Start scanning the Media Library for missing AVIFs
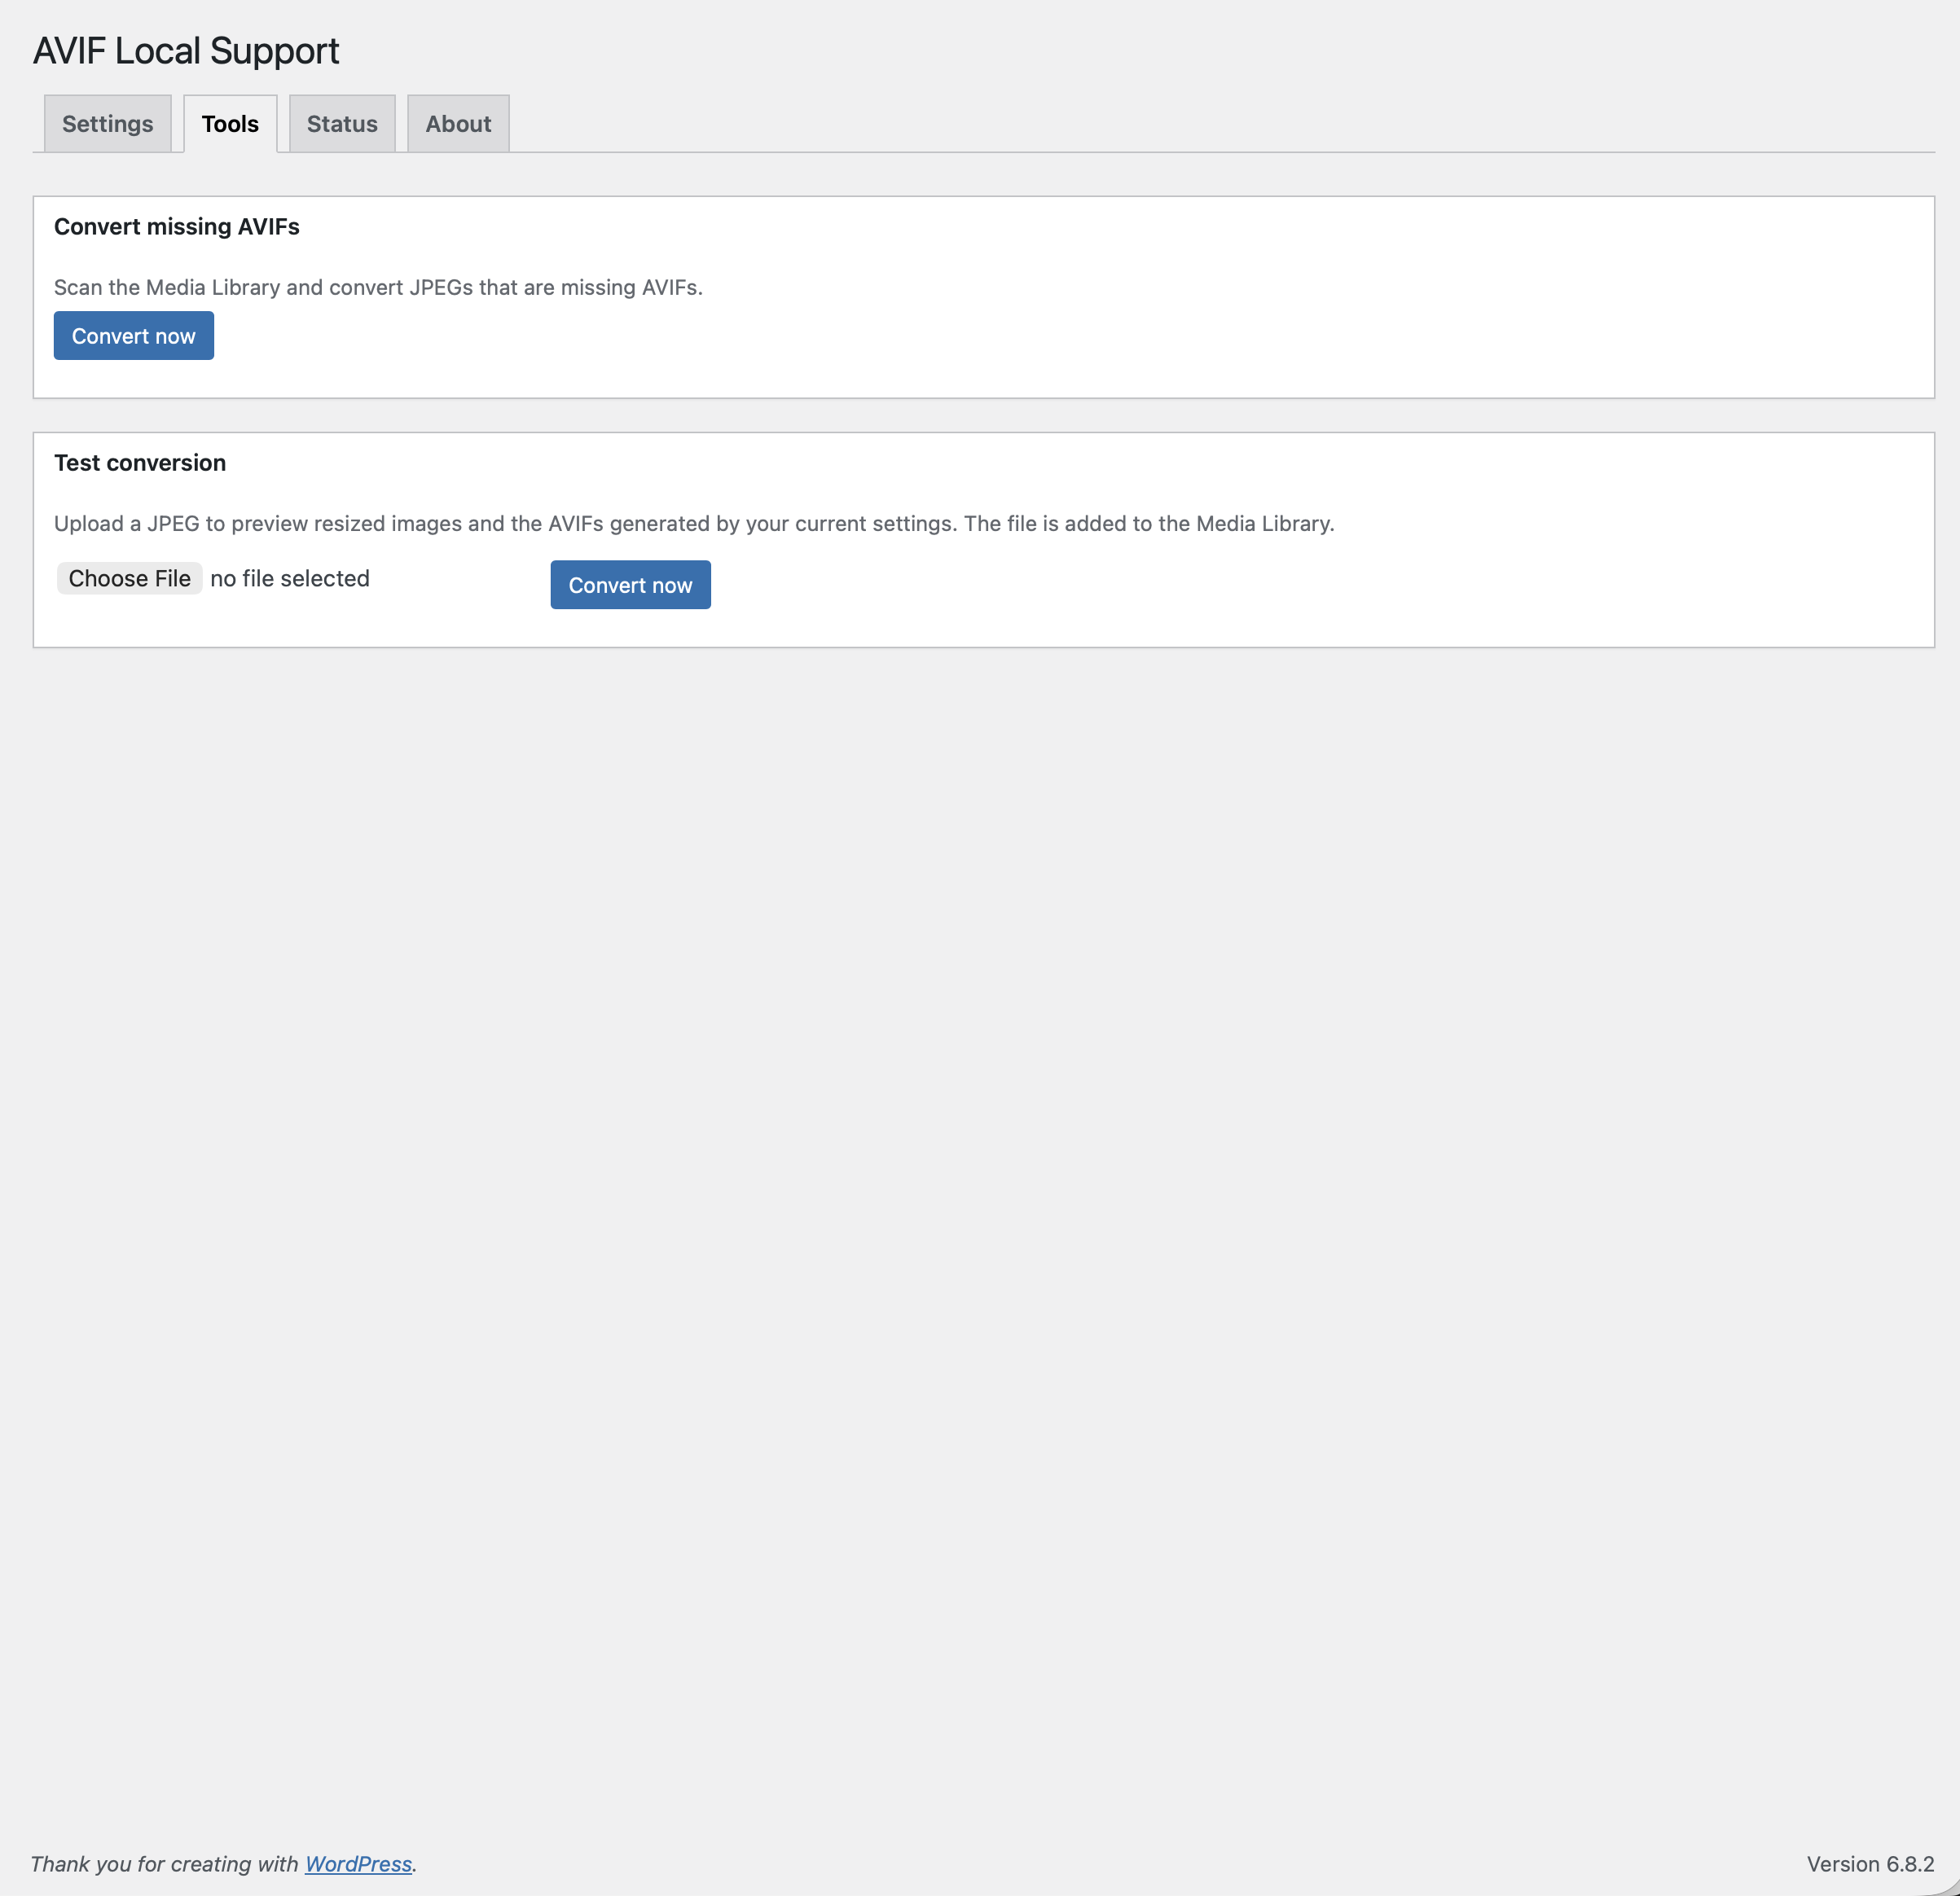The image size is (1960, 1896). point(133,335)
